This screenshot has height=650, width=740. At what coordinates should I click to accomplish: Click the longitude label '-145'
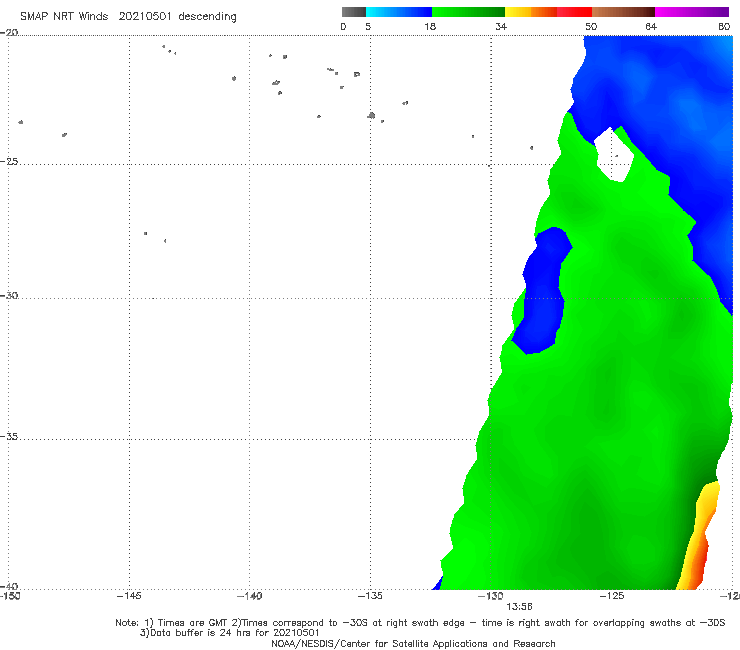coord(129,596)
